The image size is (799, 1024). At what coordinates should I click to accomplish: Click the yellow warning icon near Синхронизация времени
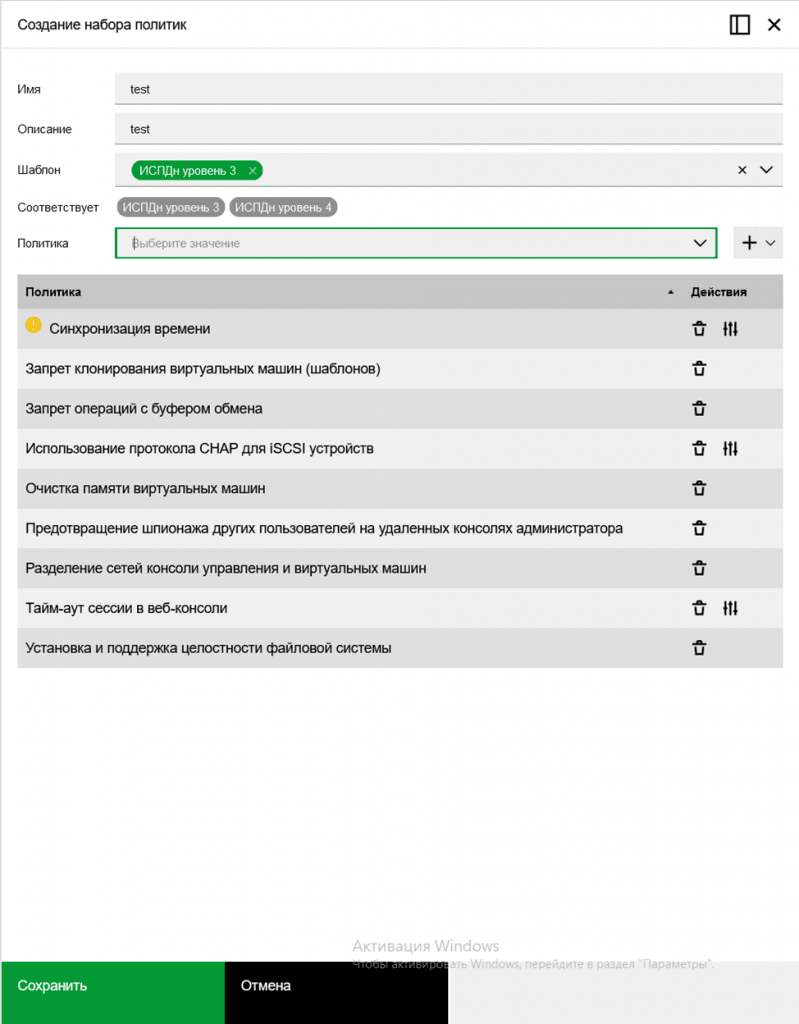point(34,326)
